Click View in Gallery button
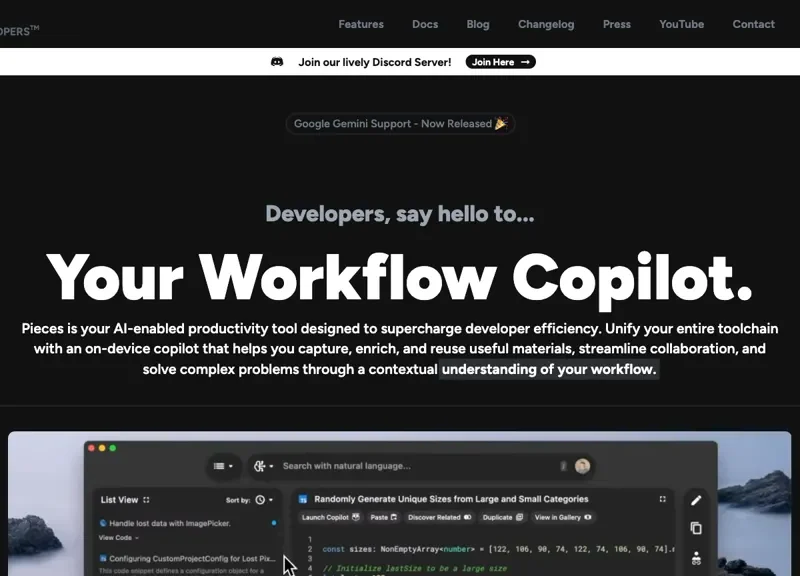Image resolution: width=800 pixels, height=576 pixels. tap(562, 517)
